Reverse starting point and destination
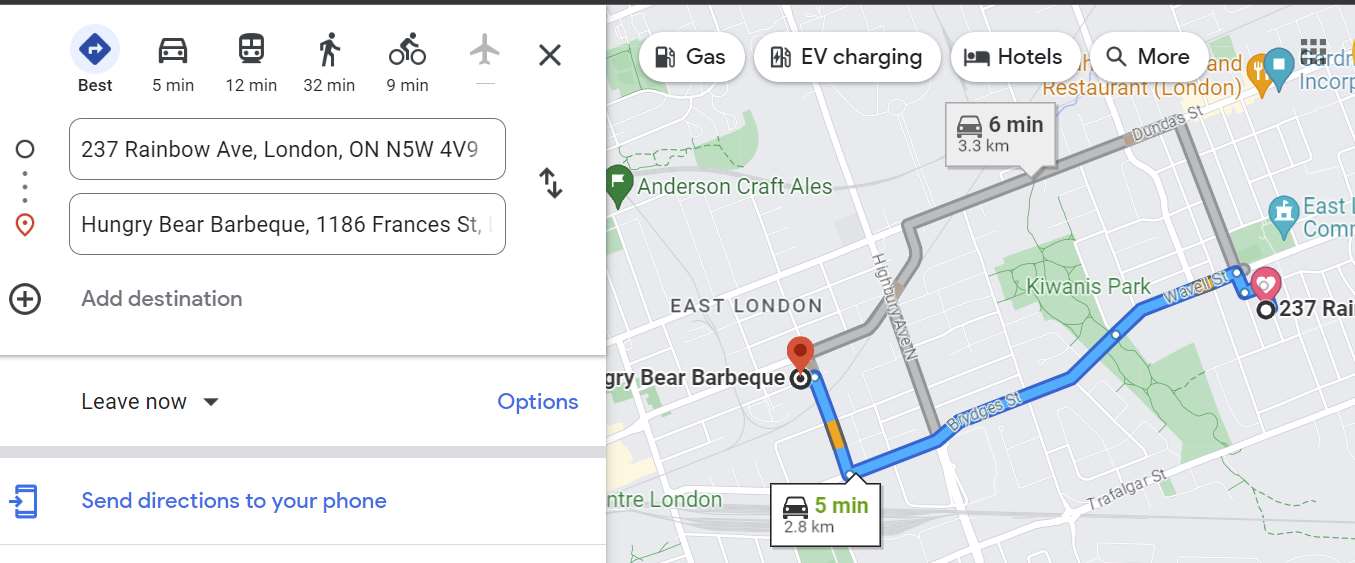1355x563 pixels. pyautogui.click(x=551, y=183)
